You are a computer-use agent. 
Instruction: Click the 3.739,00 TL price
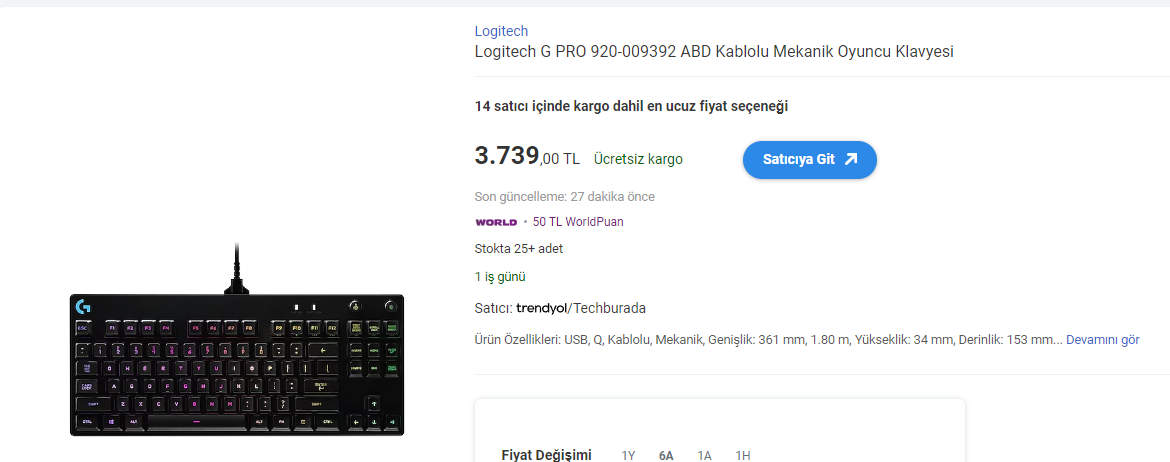coord(527,157)
